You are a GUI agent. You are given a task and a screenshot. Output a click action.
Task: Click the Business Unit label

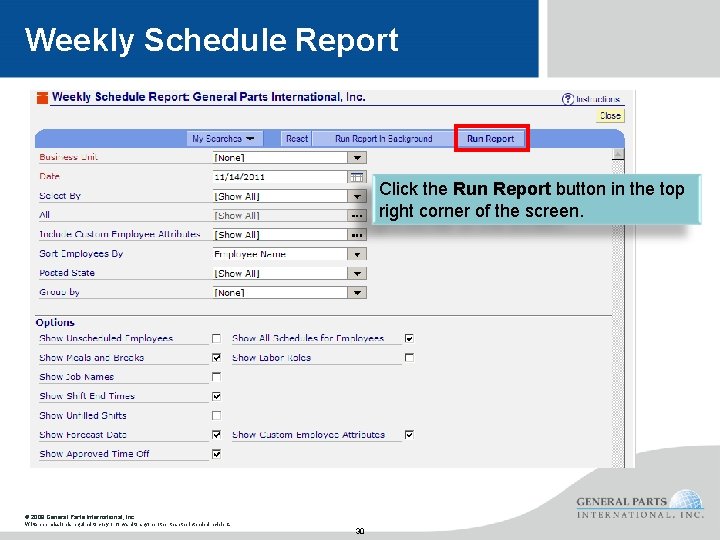(x=68, y=157)
